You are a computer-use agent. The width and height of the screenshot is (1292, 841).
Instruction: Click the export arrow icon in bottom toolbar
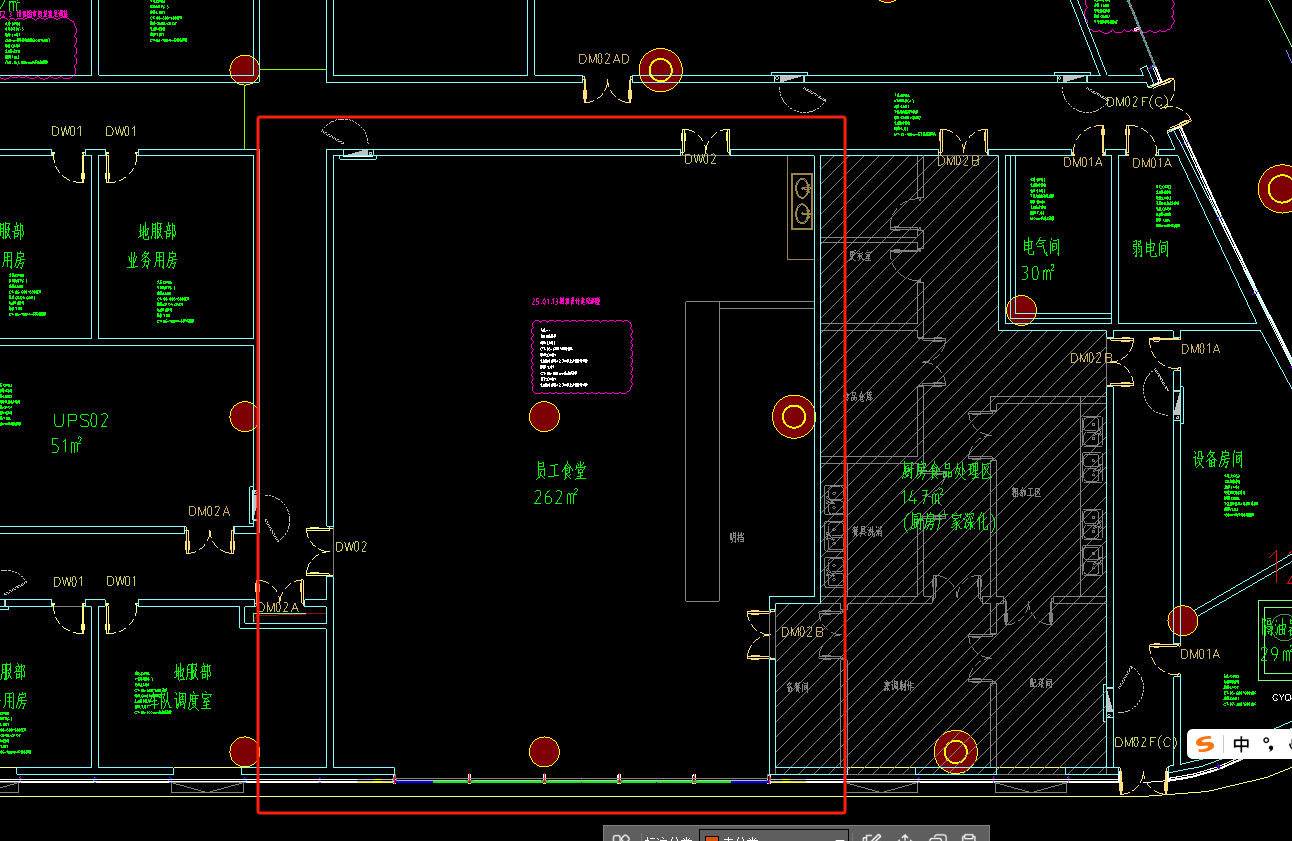click(905, 838)
